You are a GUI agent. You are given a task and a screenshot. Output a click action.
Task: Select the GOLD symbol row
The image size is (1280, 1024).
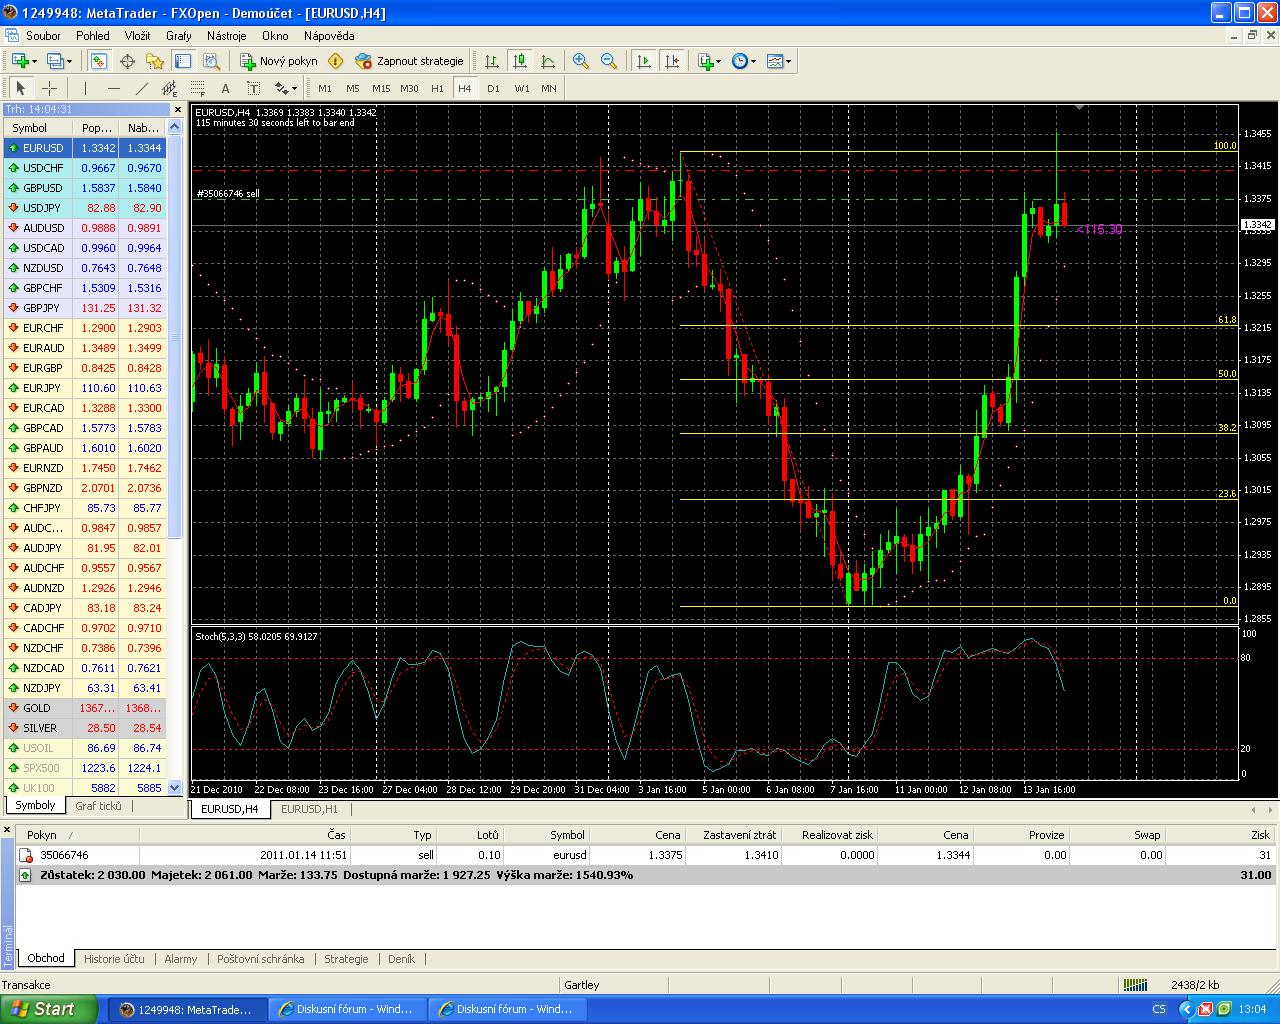coord(85,708)
